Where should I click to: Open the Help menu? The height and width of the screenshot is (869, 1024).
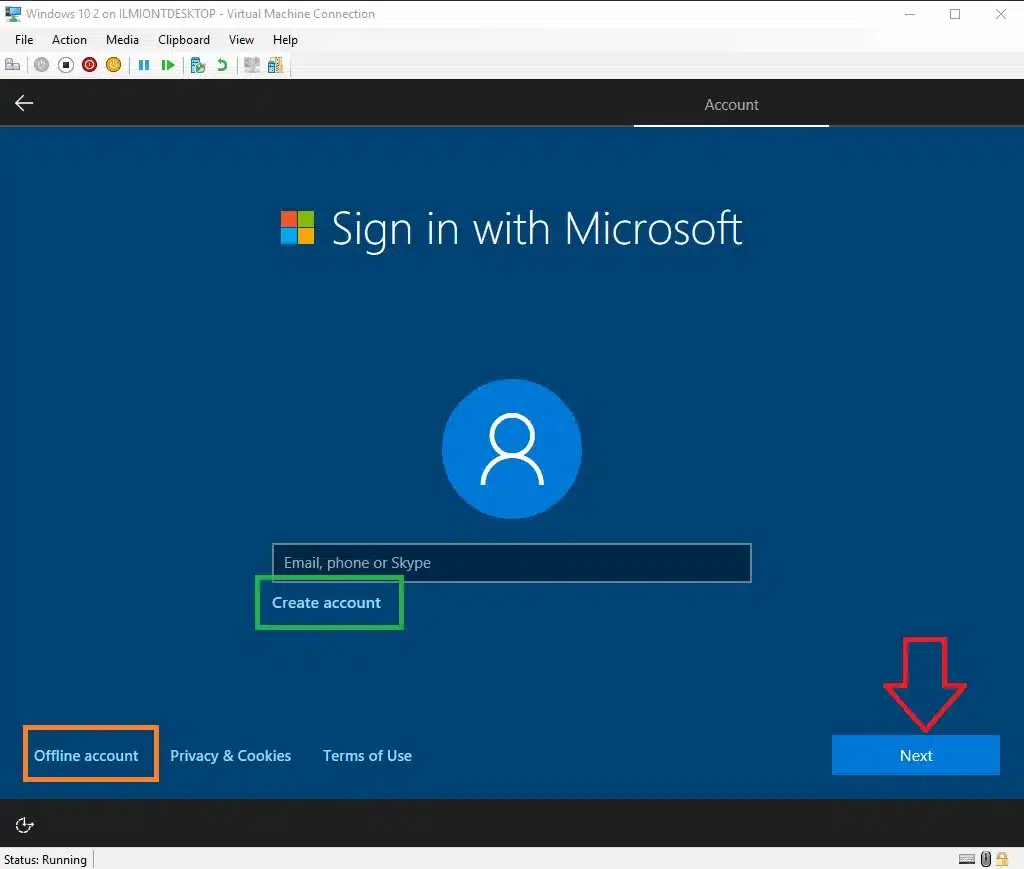pyautogui.click(x=285, y=40)
